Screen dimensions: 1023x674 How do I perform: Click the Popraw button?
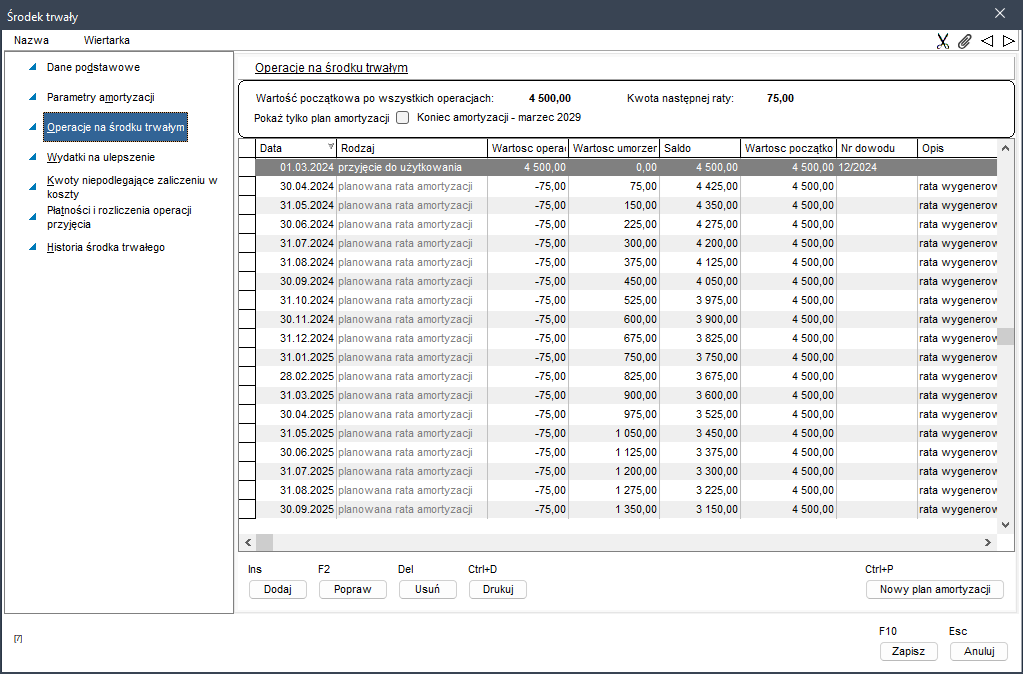coord(352,589)
